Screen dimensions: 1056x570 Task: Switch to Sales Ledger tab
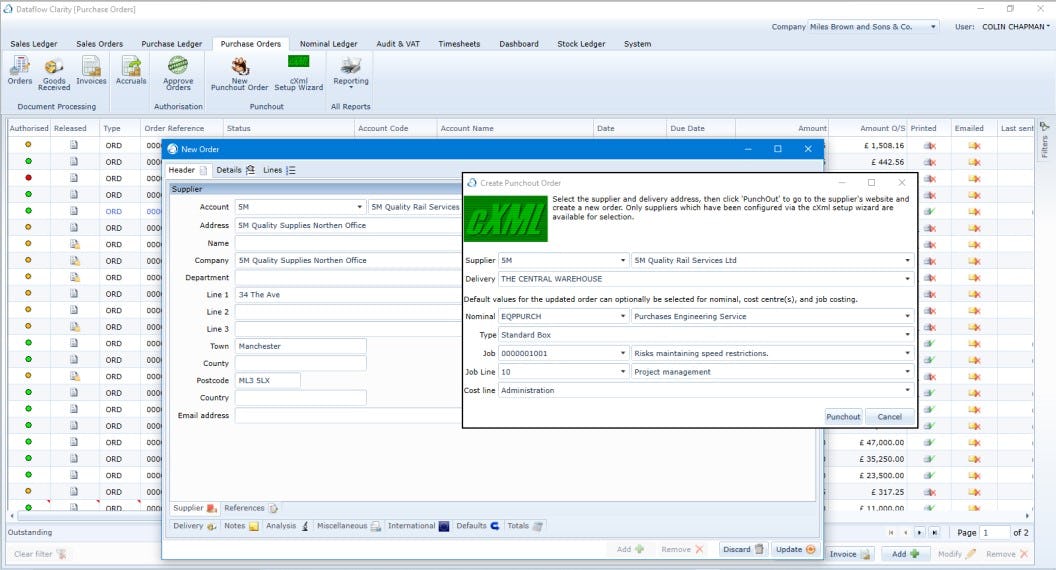point(34,44)
